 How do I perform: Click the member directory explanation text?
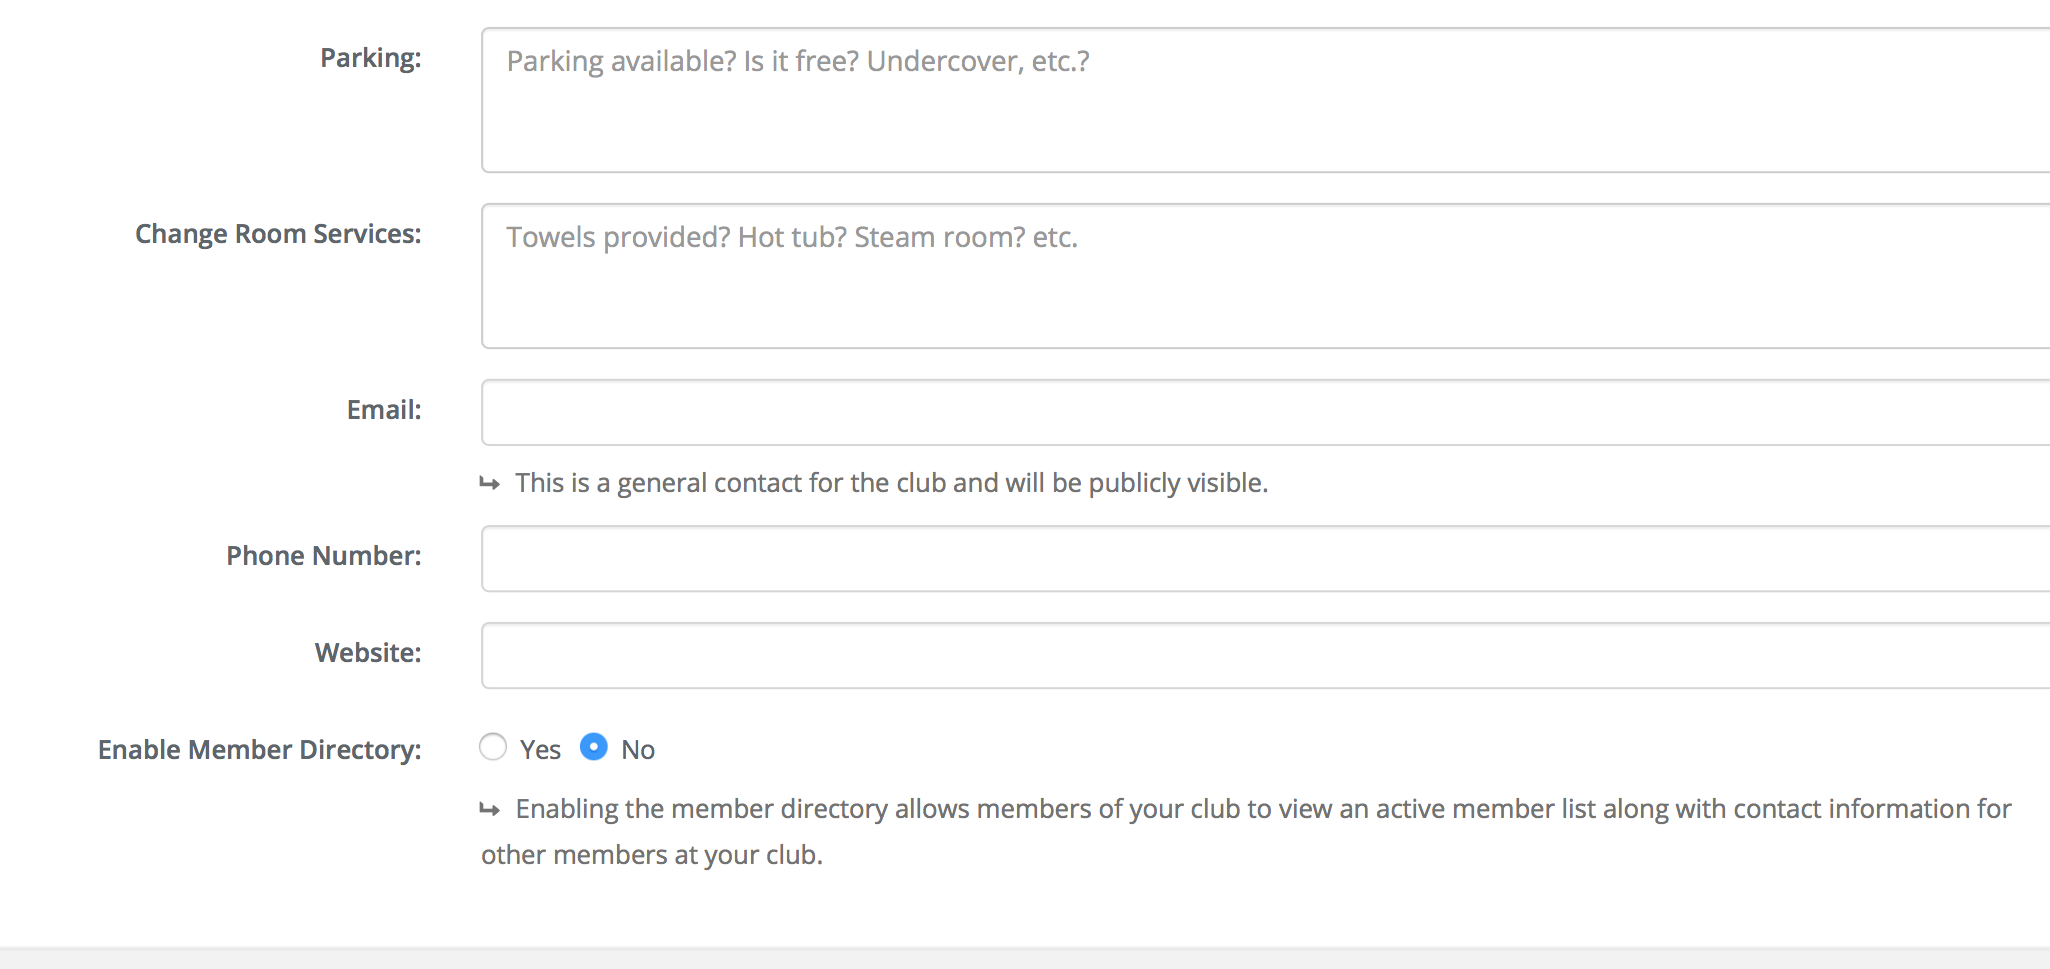tap(1246, 832)
